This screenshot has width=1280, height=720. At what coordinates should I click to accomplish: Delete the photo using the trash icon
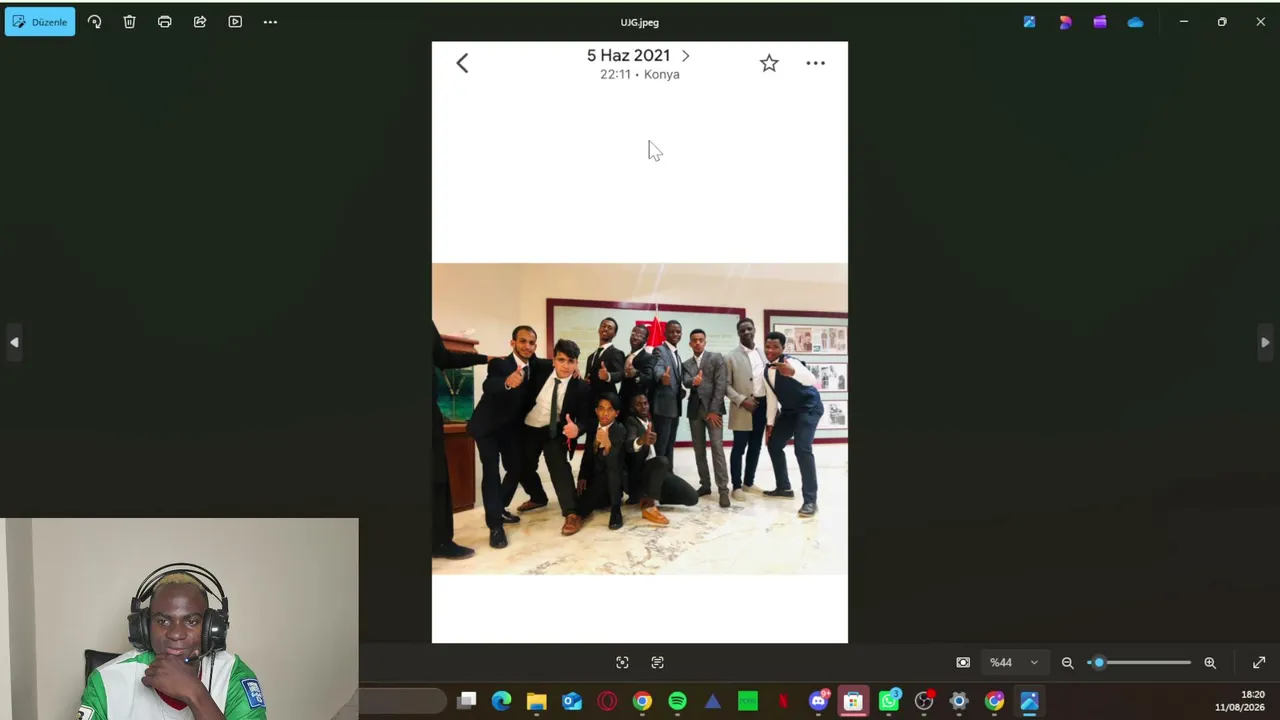129,22
